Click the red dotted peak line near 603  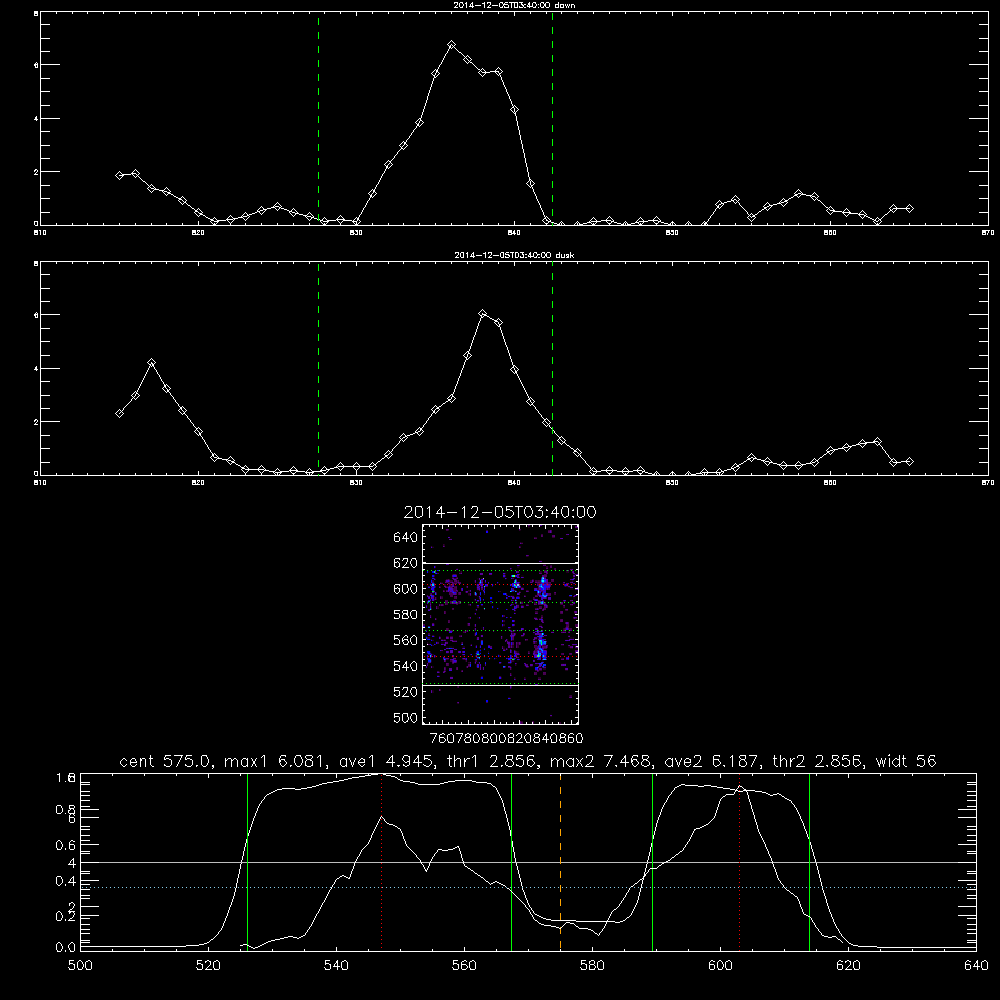[x=740, y=862]
